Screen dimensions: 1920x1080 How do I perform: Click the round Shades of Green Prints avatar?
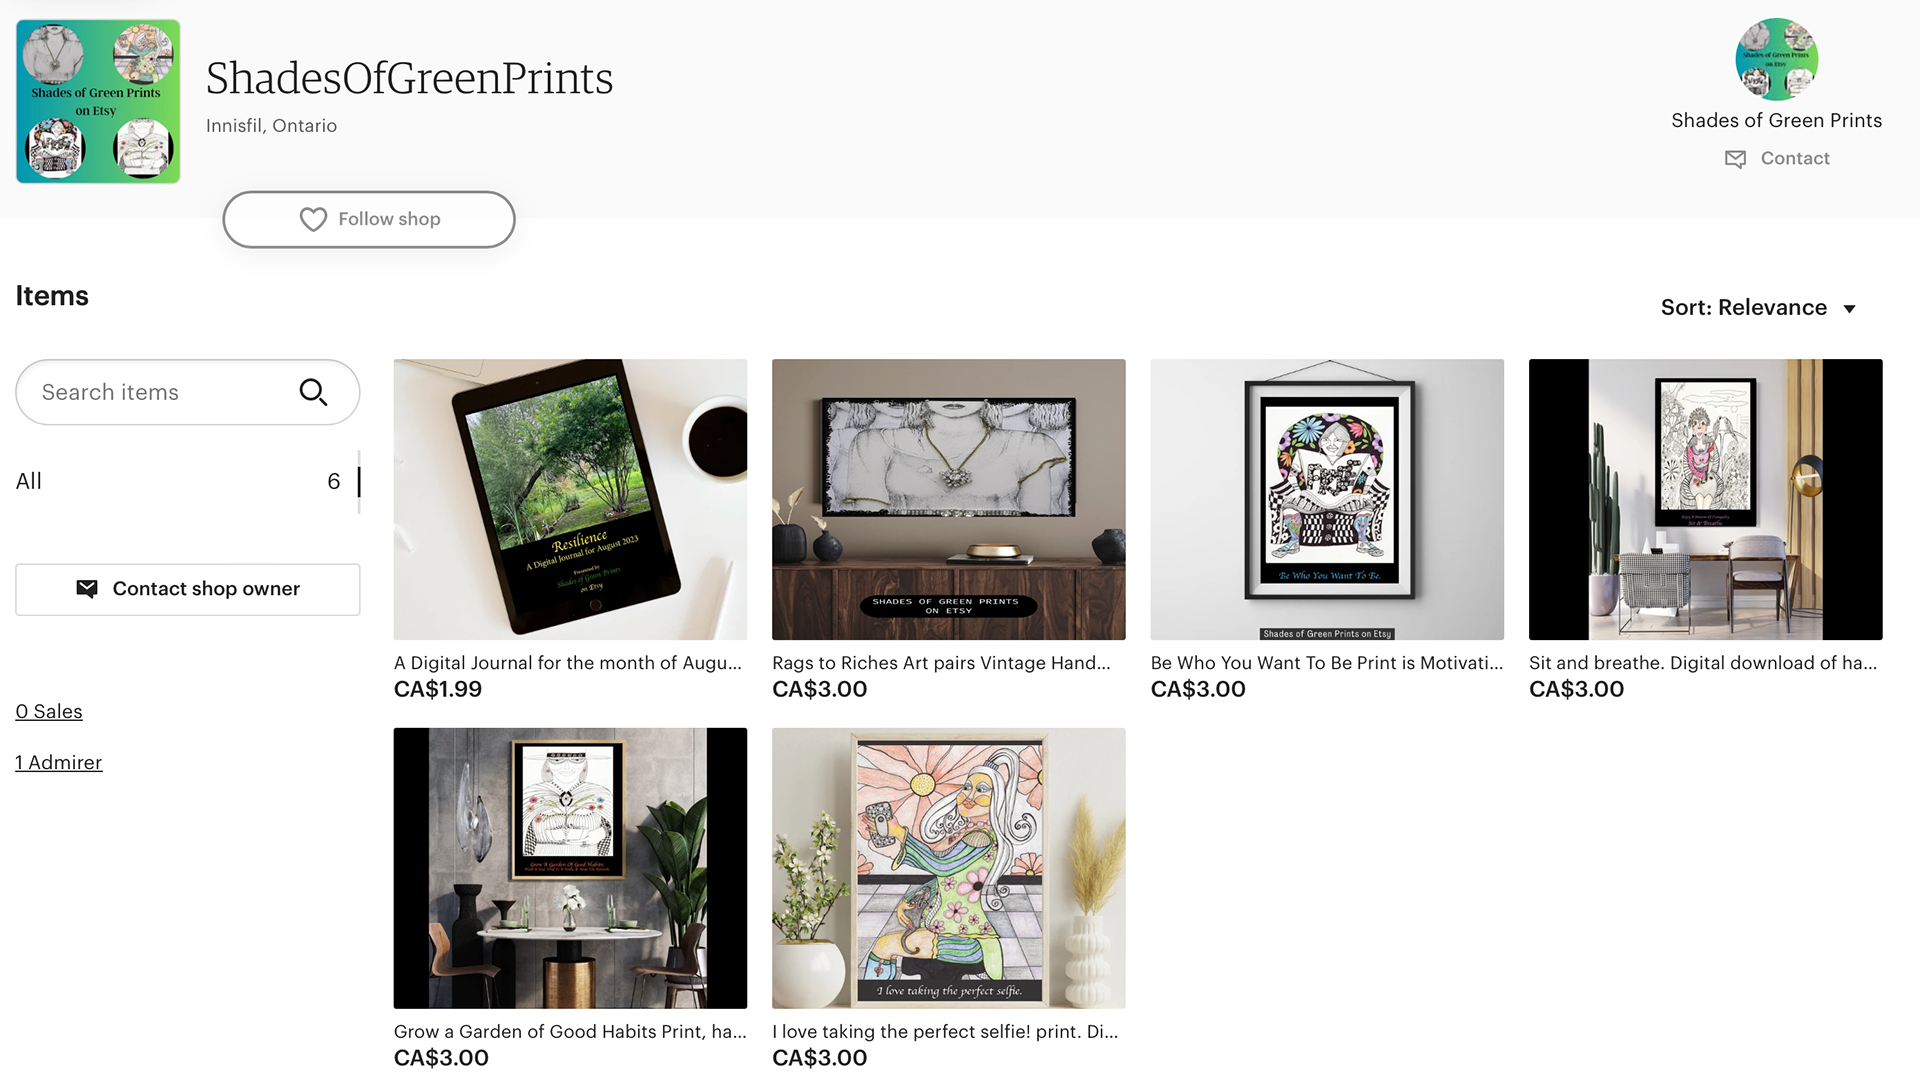click(x=1776, y=59)
